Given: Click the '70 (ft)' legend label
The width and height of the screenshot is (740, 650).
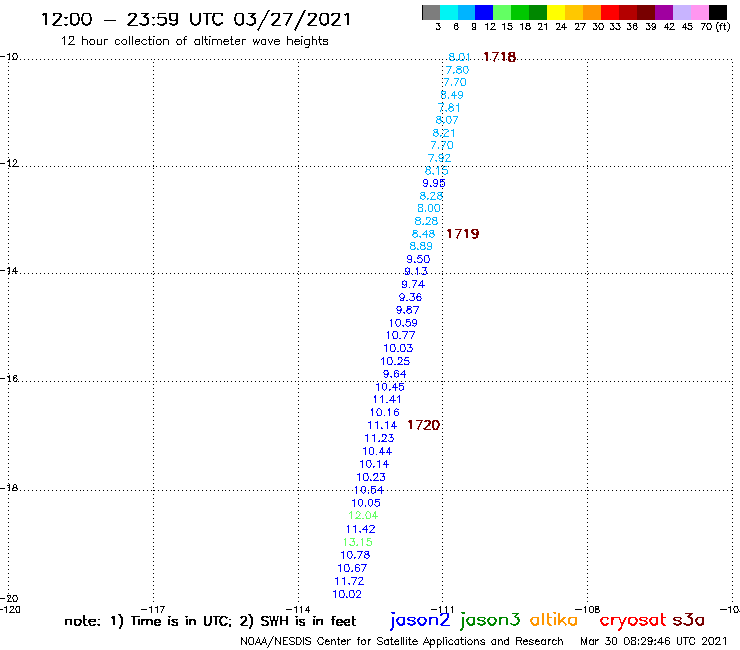Looking at the screenshot, I should (x=715, y=27).
